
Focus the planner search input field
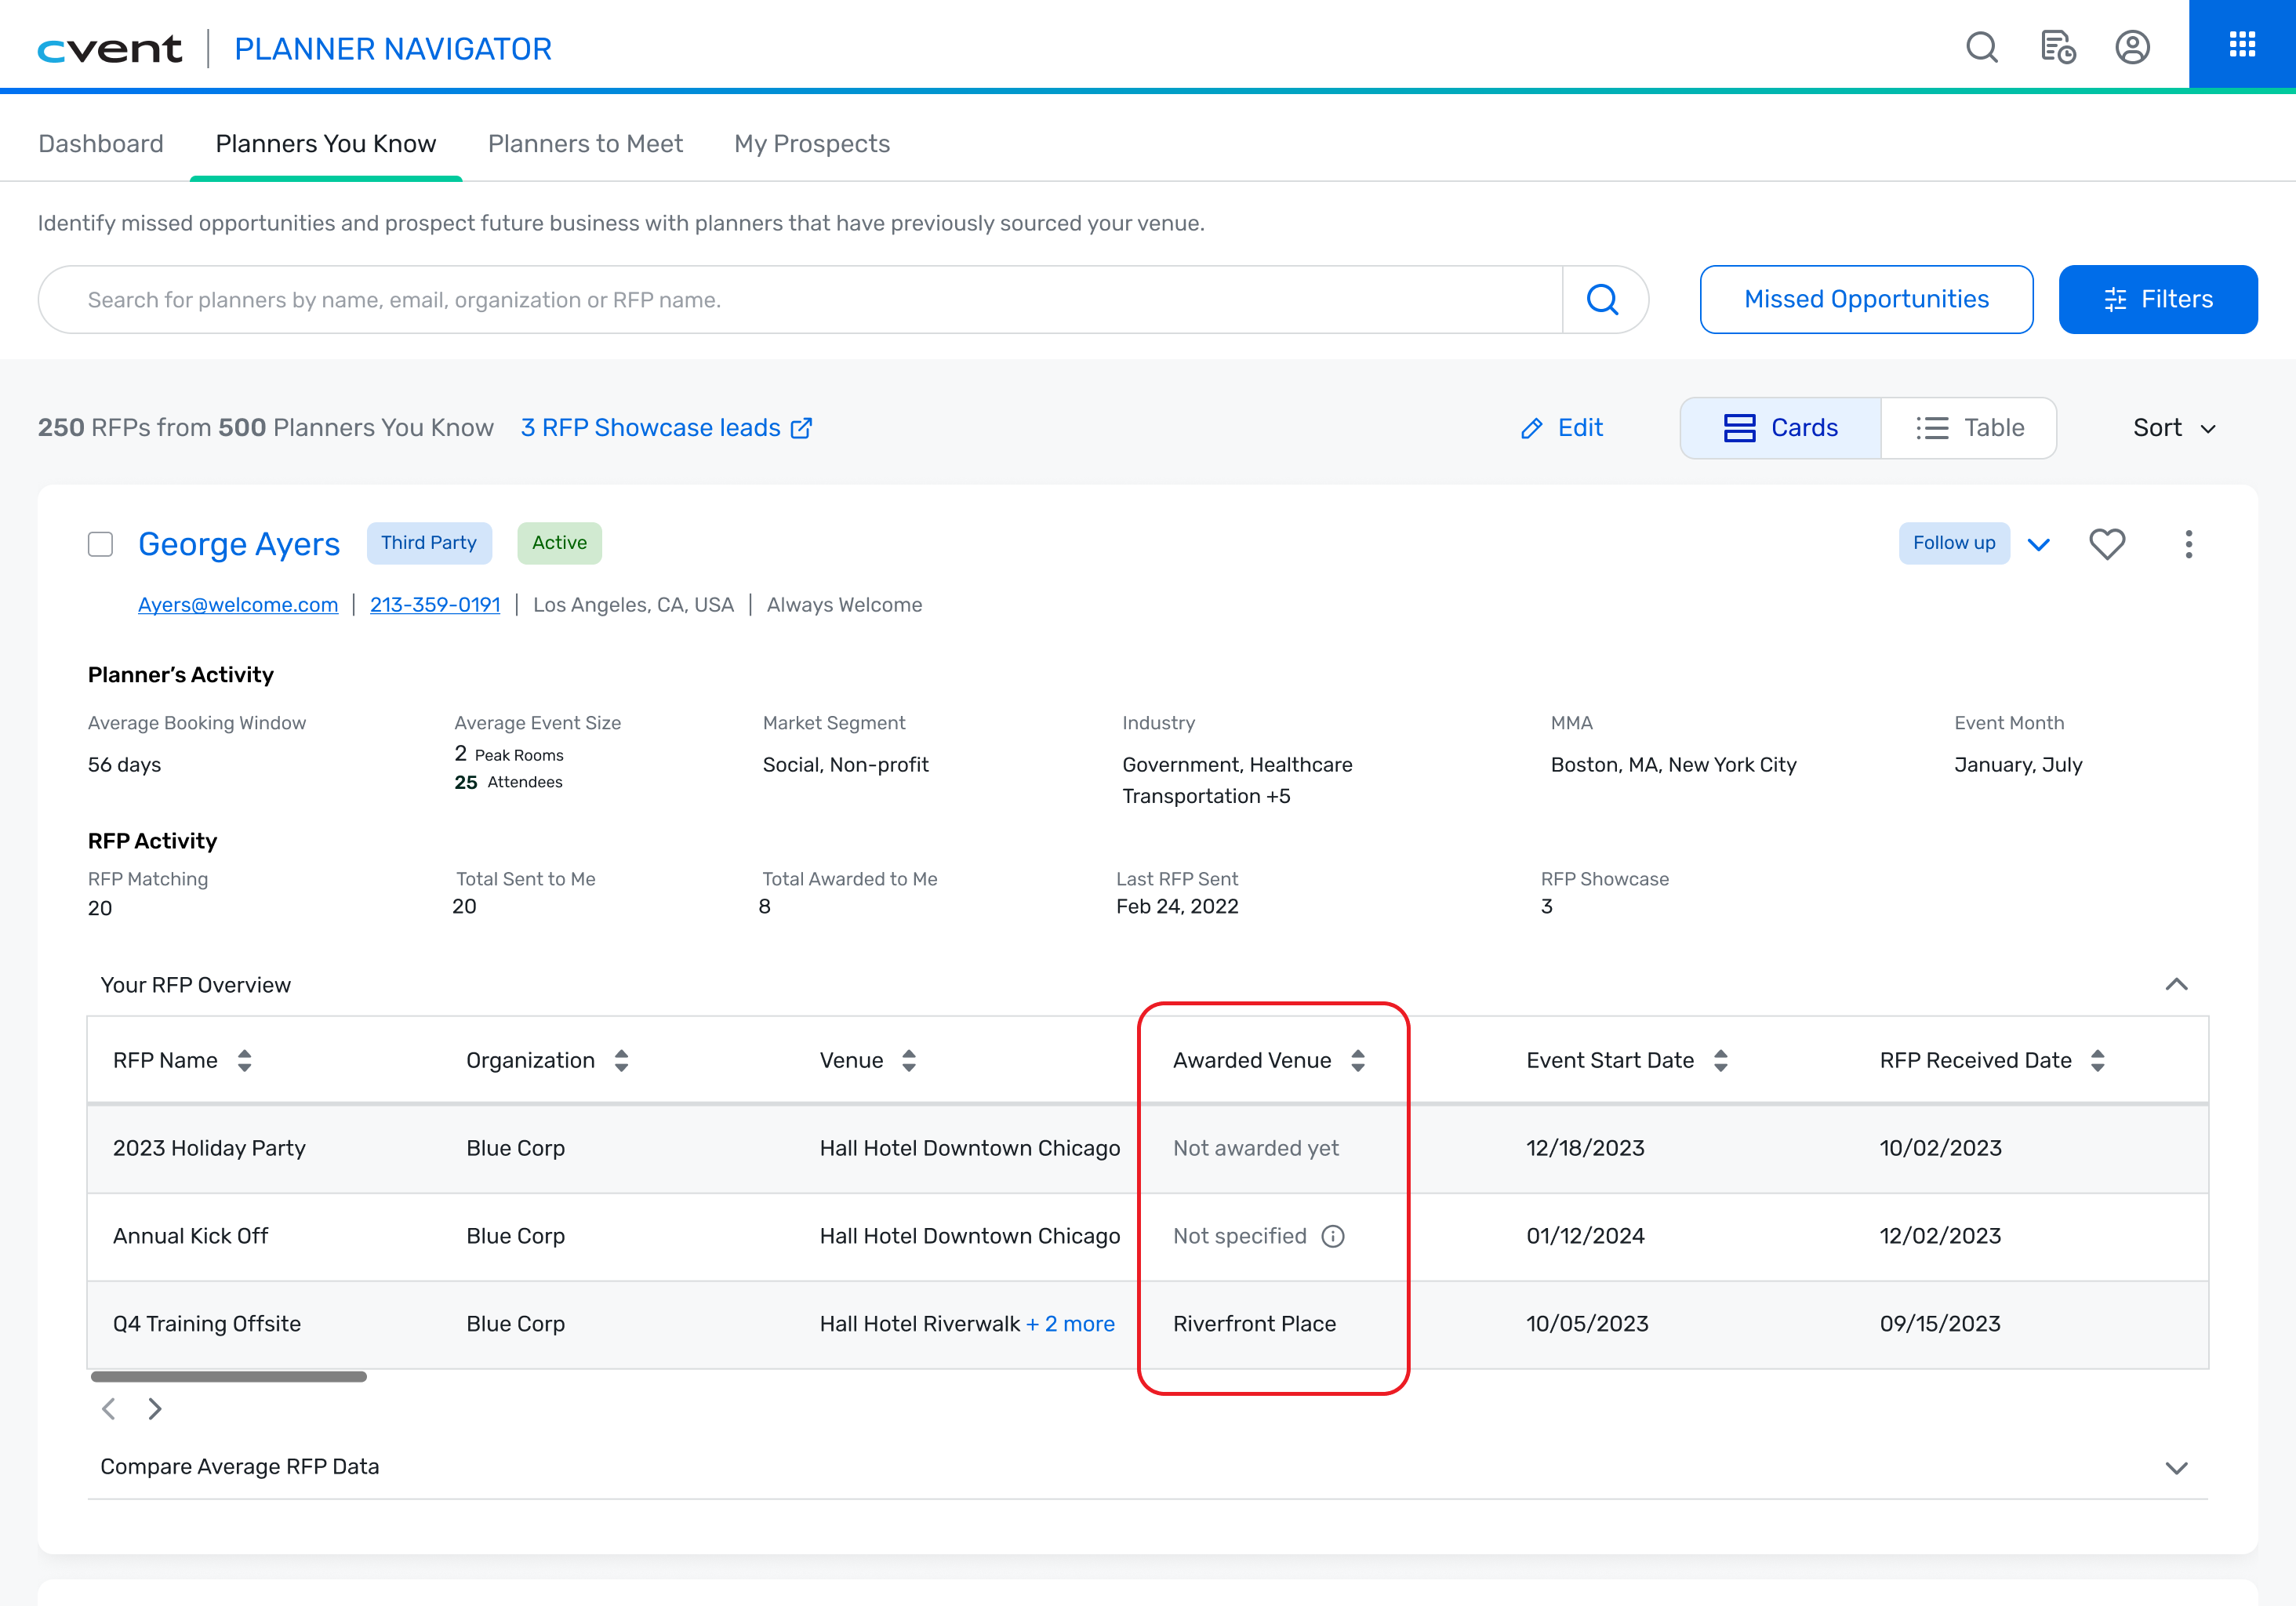pyautogui.click(x=800, y=299)
